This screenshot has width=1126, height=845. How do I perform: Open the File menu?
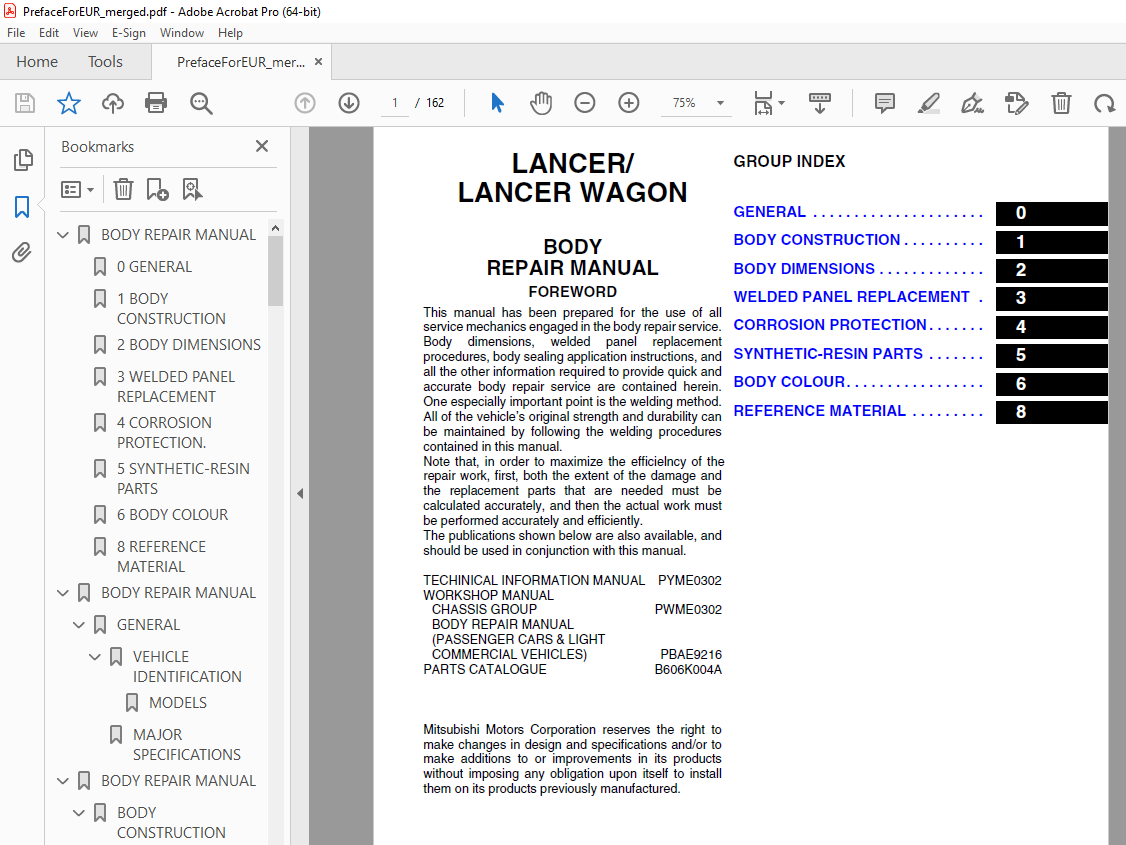16,33
